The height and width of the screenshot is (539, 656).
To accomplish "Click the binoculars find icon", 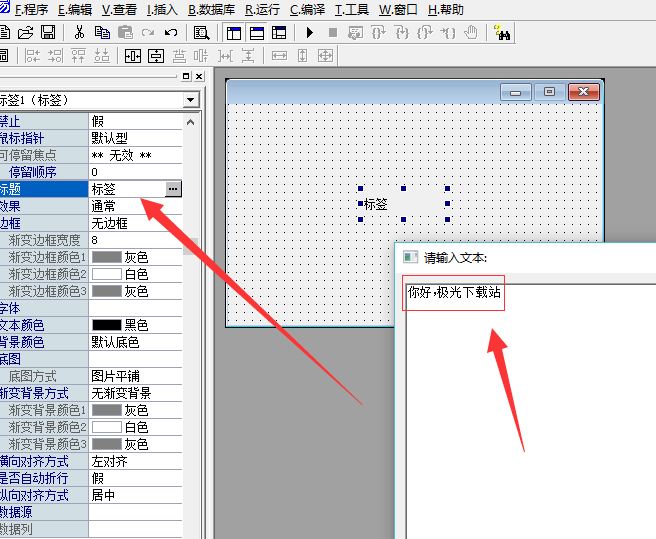I will click(502, 33).
